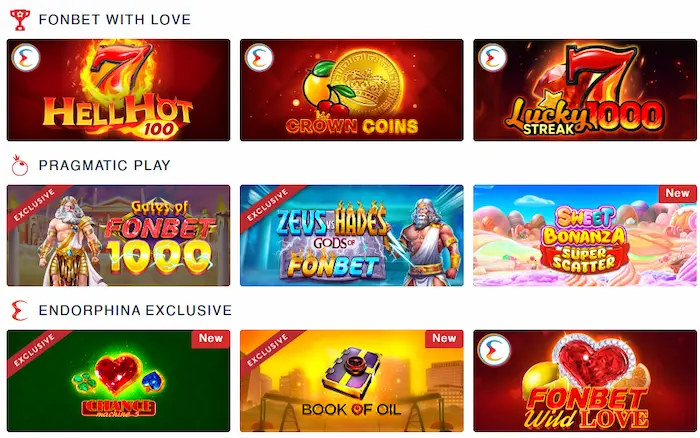Open the Fonbet Wild Love game

[585, 381]
